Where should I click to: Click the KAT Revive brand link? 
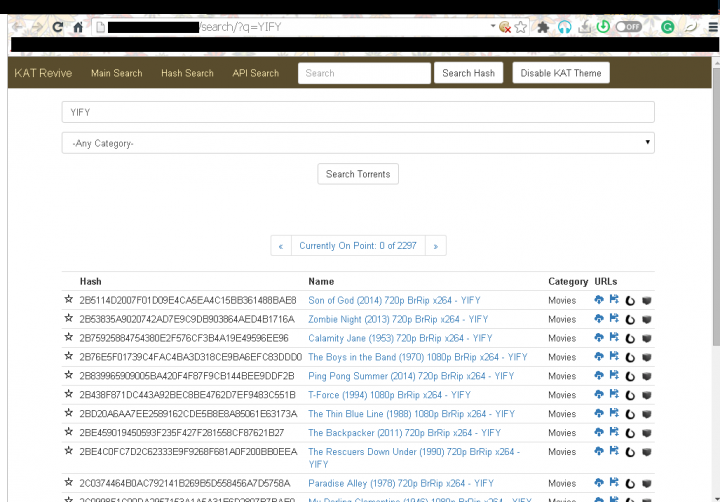click(43, 73)
